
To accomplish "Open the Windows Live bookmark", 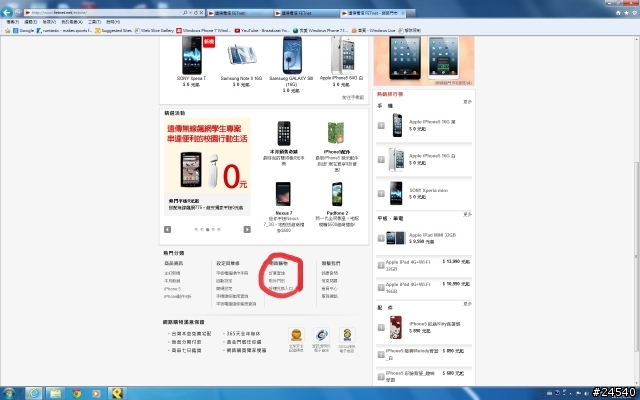I will click(373, 31).
